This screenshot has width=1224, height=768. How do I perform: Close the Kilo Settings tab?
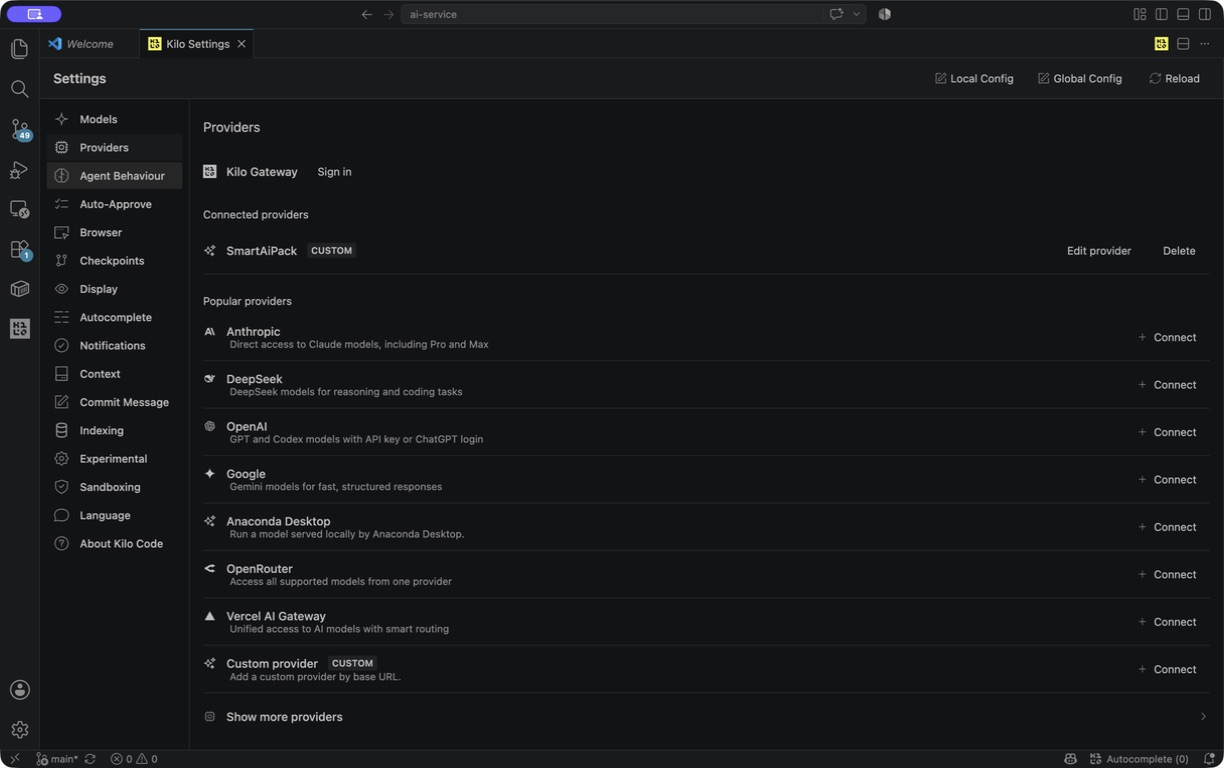(x=241, y=44)
